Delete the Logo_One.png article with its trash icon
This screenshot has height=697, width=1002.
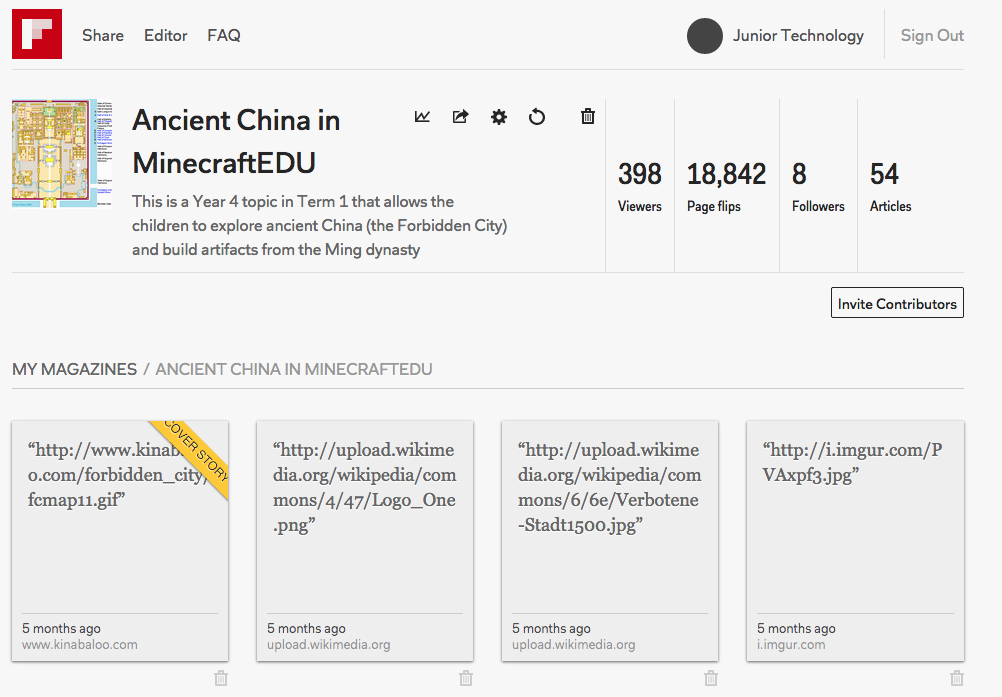click(x=466, y=678)
